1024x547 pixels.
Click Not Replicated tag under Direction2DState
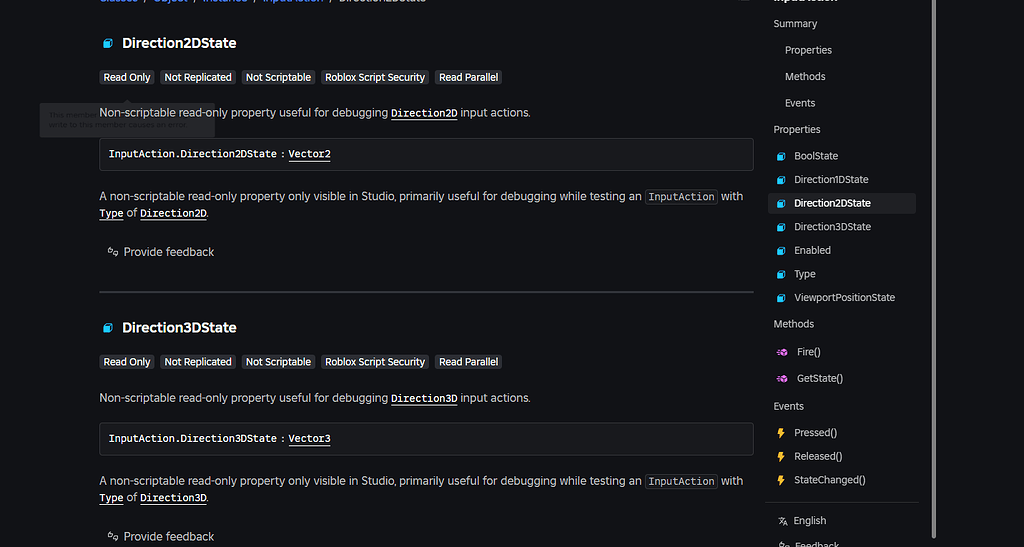point(198,77)
